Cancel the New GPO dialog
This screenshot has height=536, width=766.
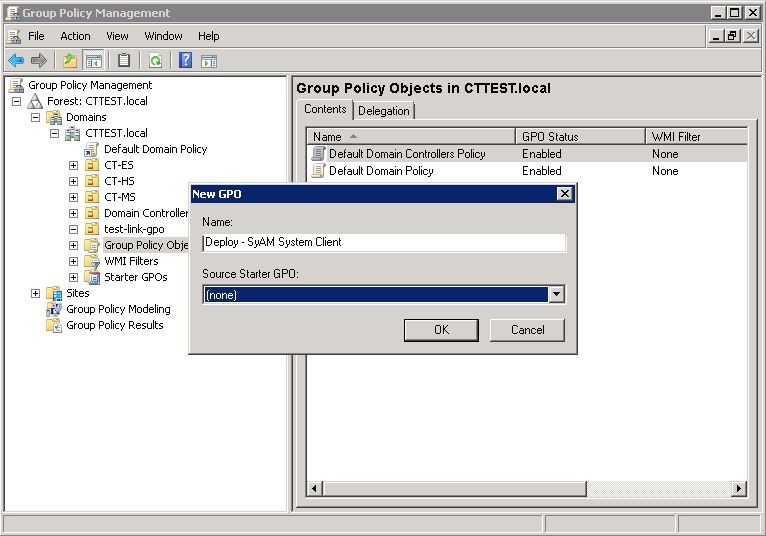pyautogui.click(x=527, y=330)
